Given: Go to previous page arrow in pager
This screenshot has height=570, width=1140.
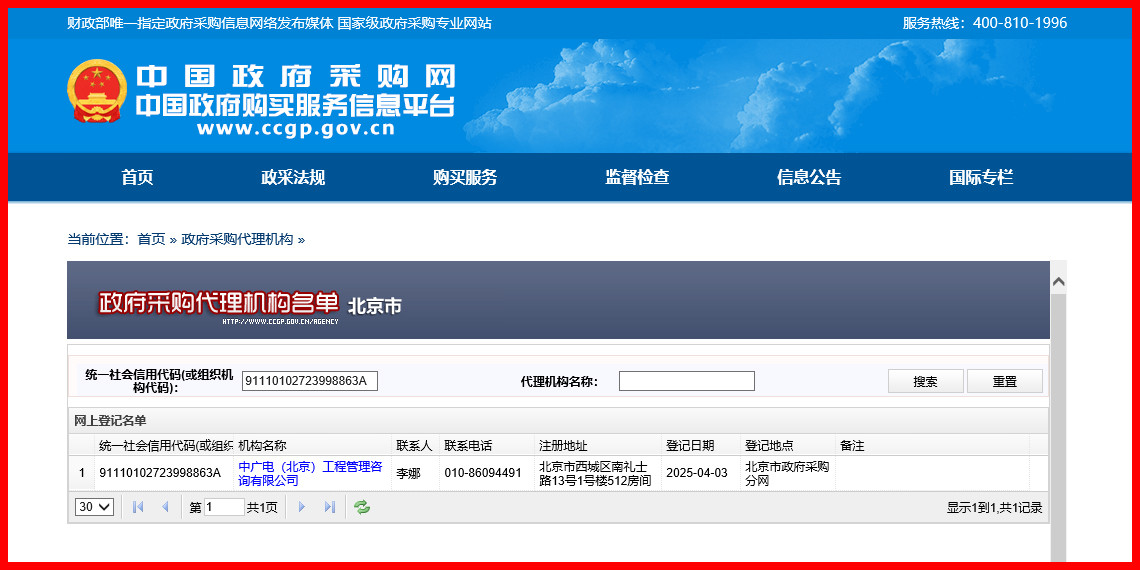Looking at the screenshot, I should coord(165,507).
